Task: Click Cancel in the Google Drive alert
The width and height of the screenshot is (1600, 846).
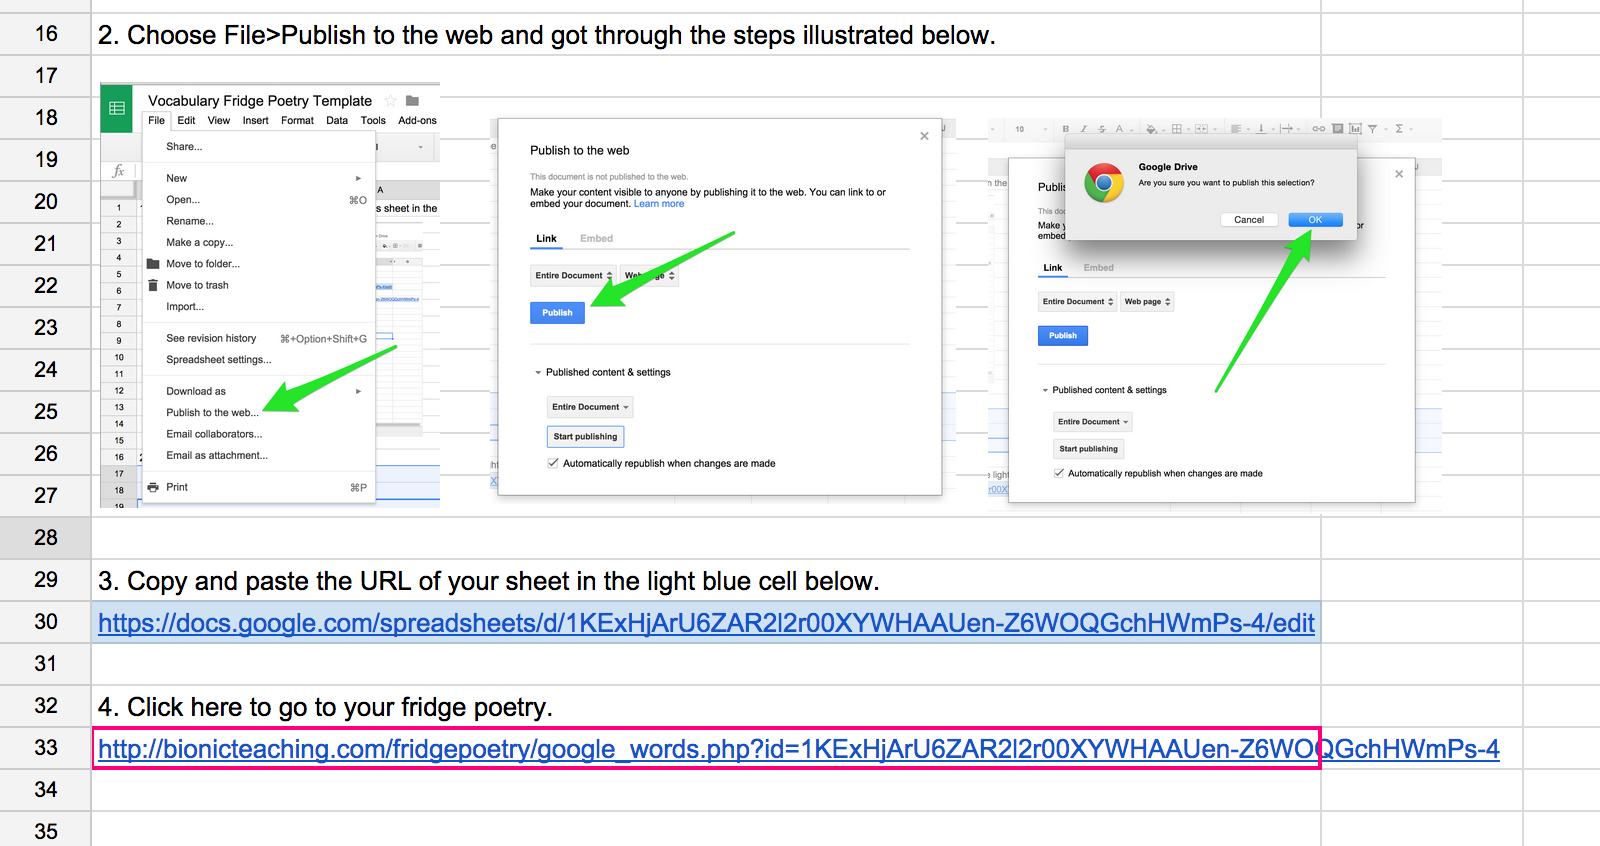Action: [1249, 220]
